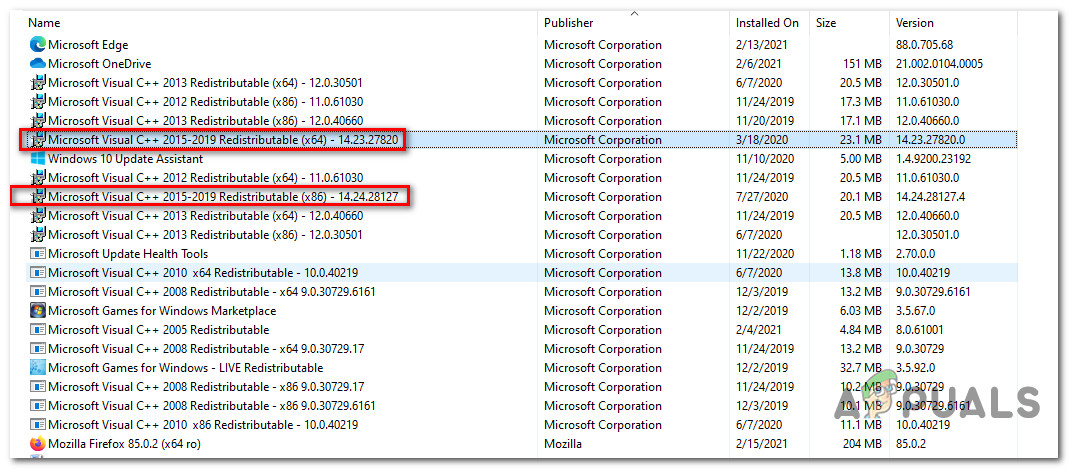Screen dimensions: 1069x469
Task: Click the Microsoft OneDrive cloud icon
Action: tap(38, 64)
